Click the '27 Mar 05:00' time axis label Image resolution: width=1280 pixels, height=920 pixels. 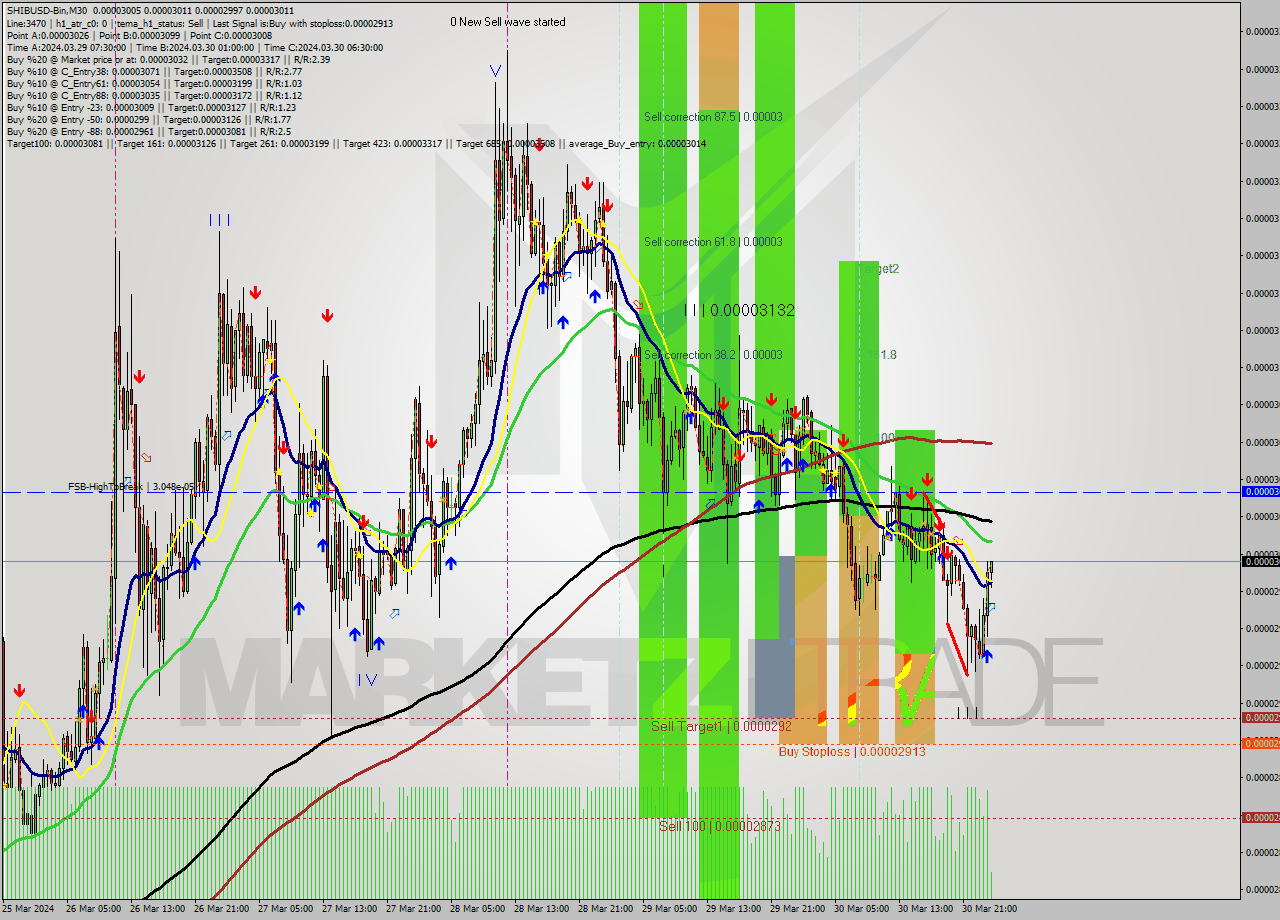pos(285,908)
